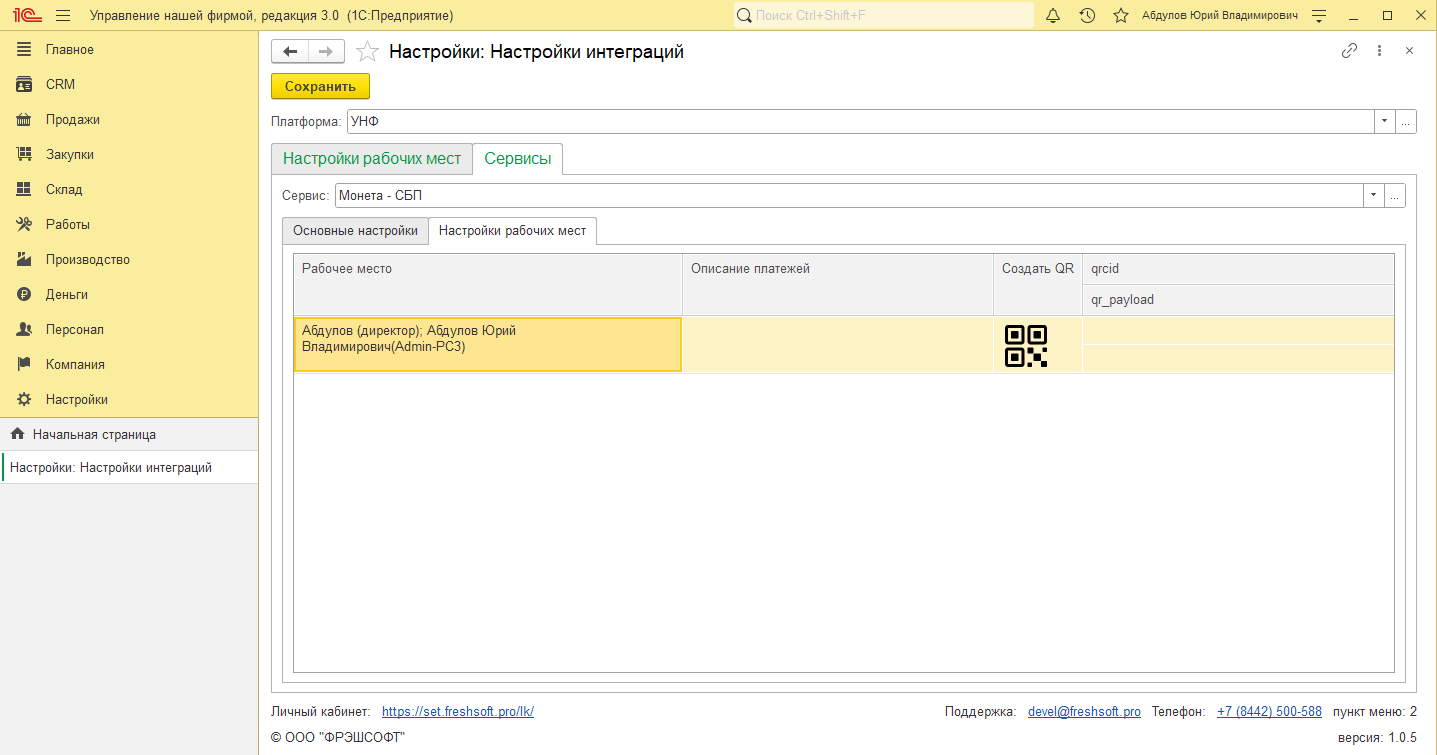Go to Начальная страница

(129, 435)
